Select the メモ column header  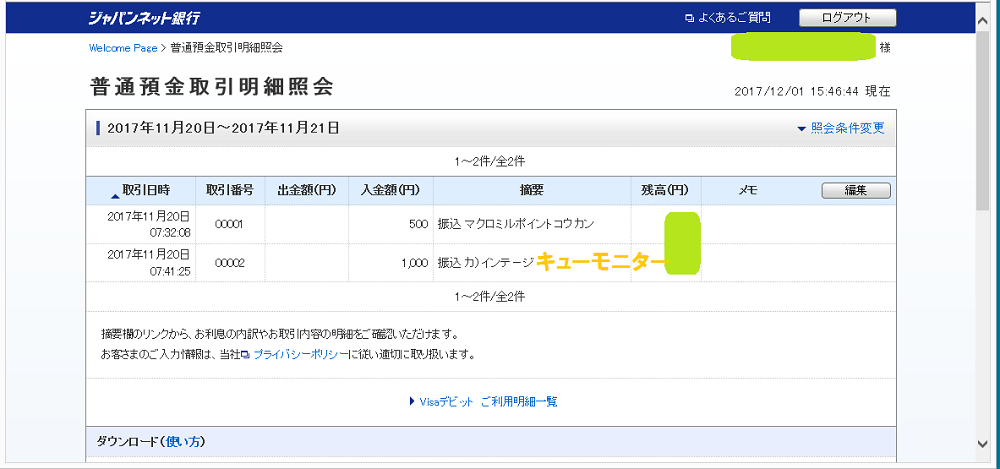pos(747,190)
